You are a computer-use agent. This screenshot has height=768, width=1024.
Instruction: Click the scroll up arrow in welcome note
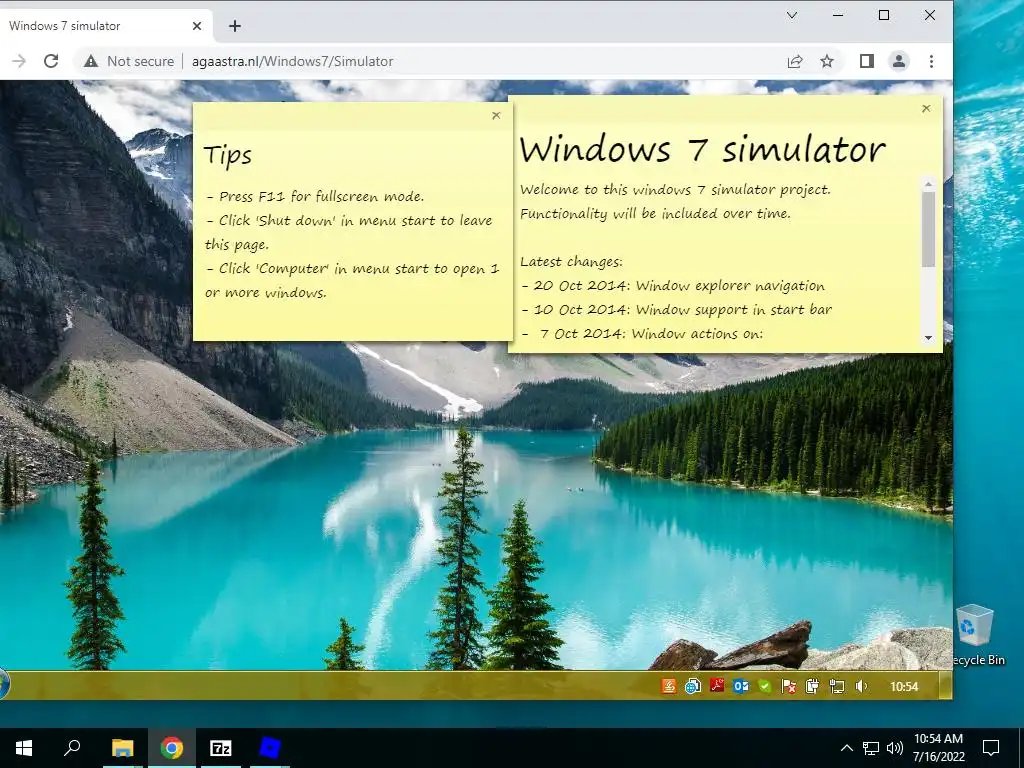[928, 185]
